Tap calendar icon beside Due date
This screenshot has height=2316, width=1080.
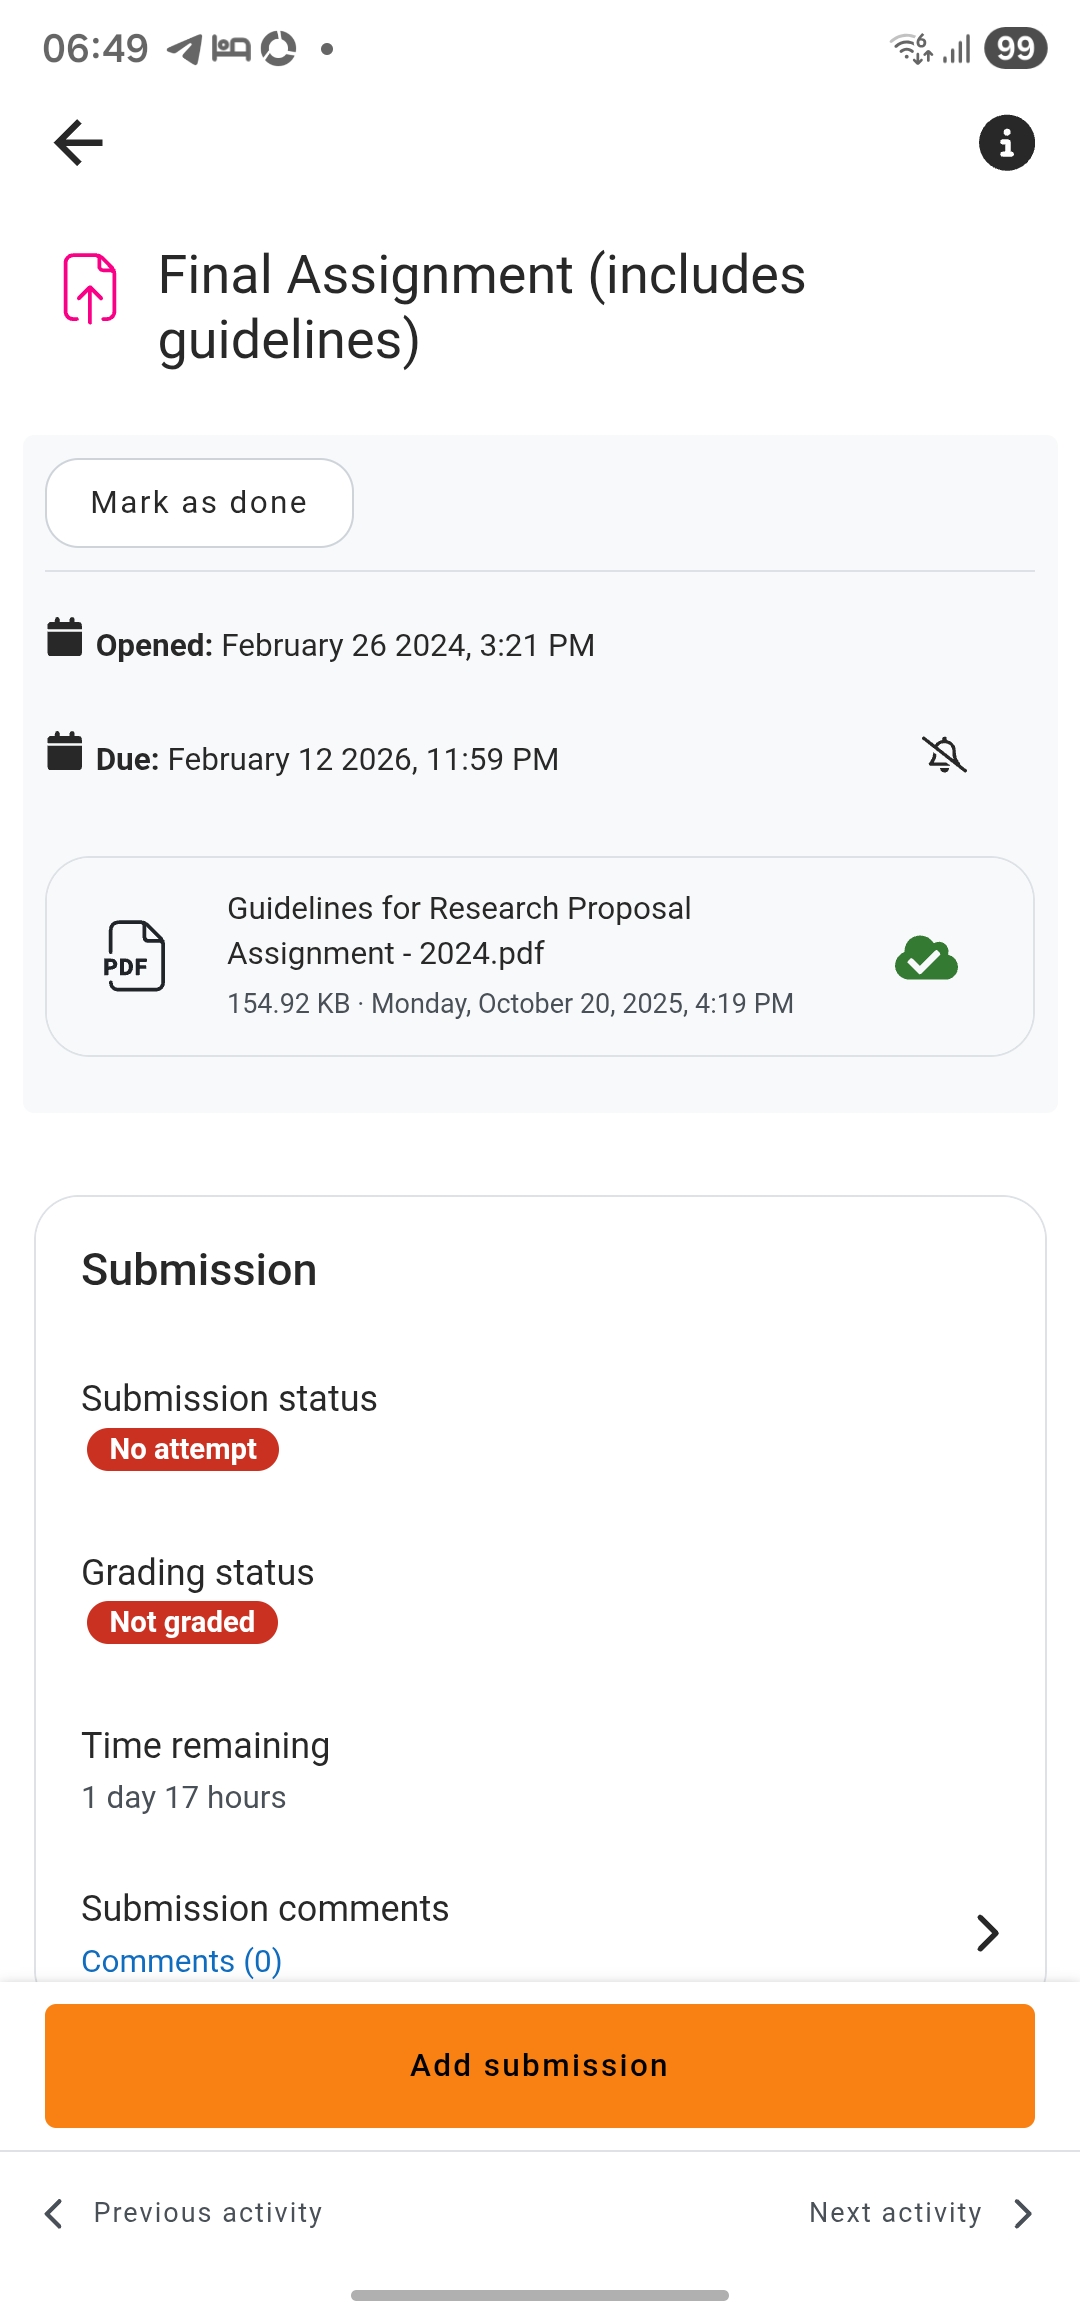65,752
